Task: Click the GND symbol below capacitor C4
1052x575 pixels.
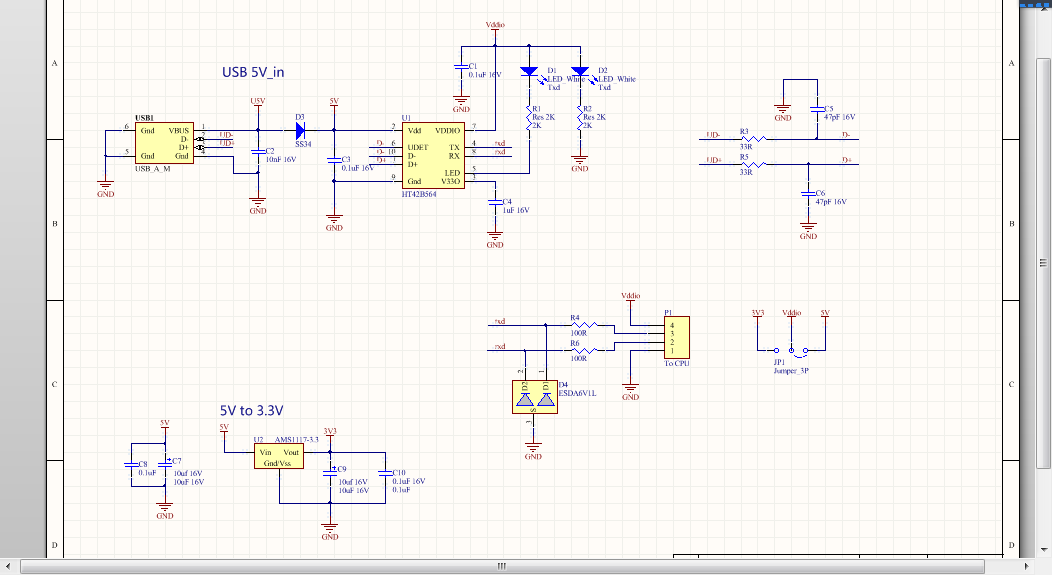Action: tap(495, 240)
